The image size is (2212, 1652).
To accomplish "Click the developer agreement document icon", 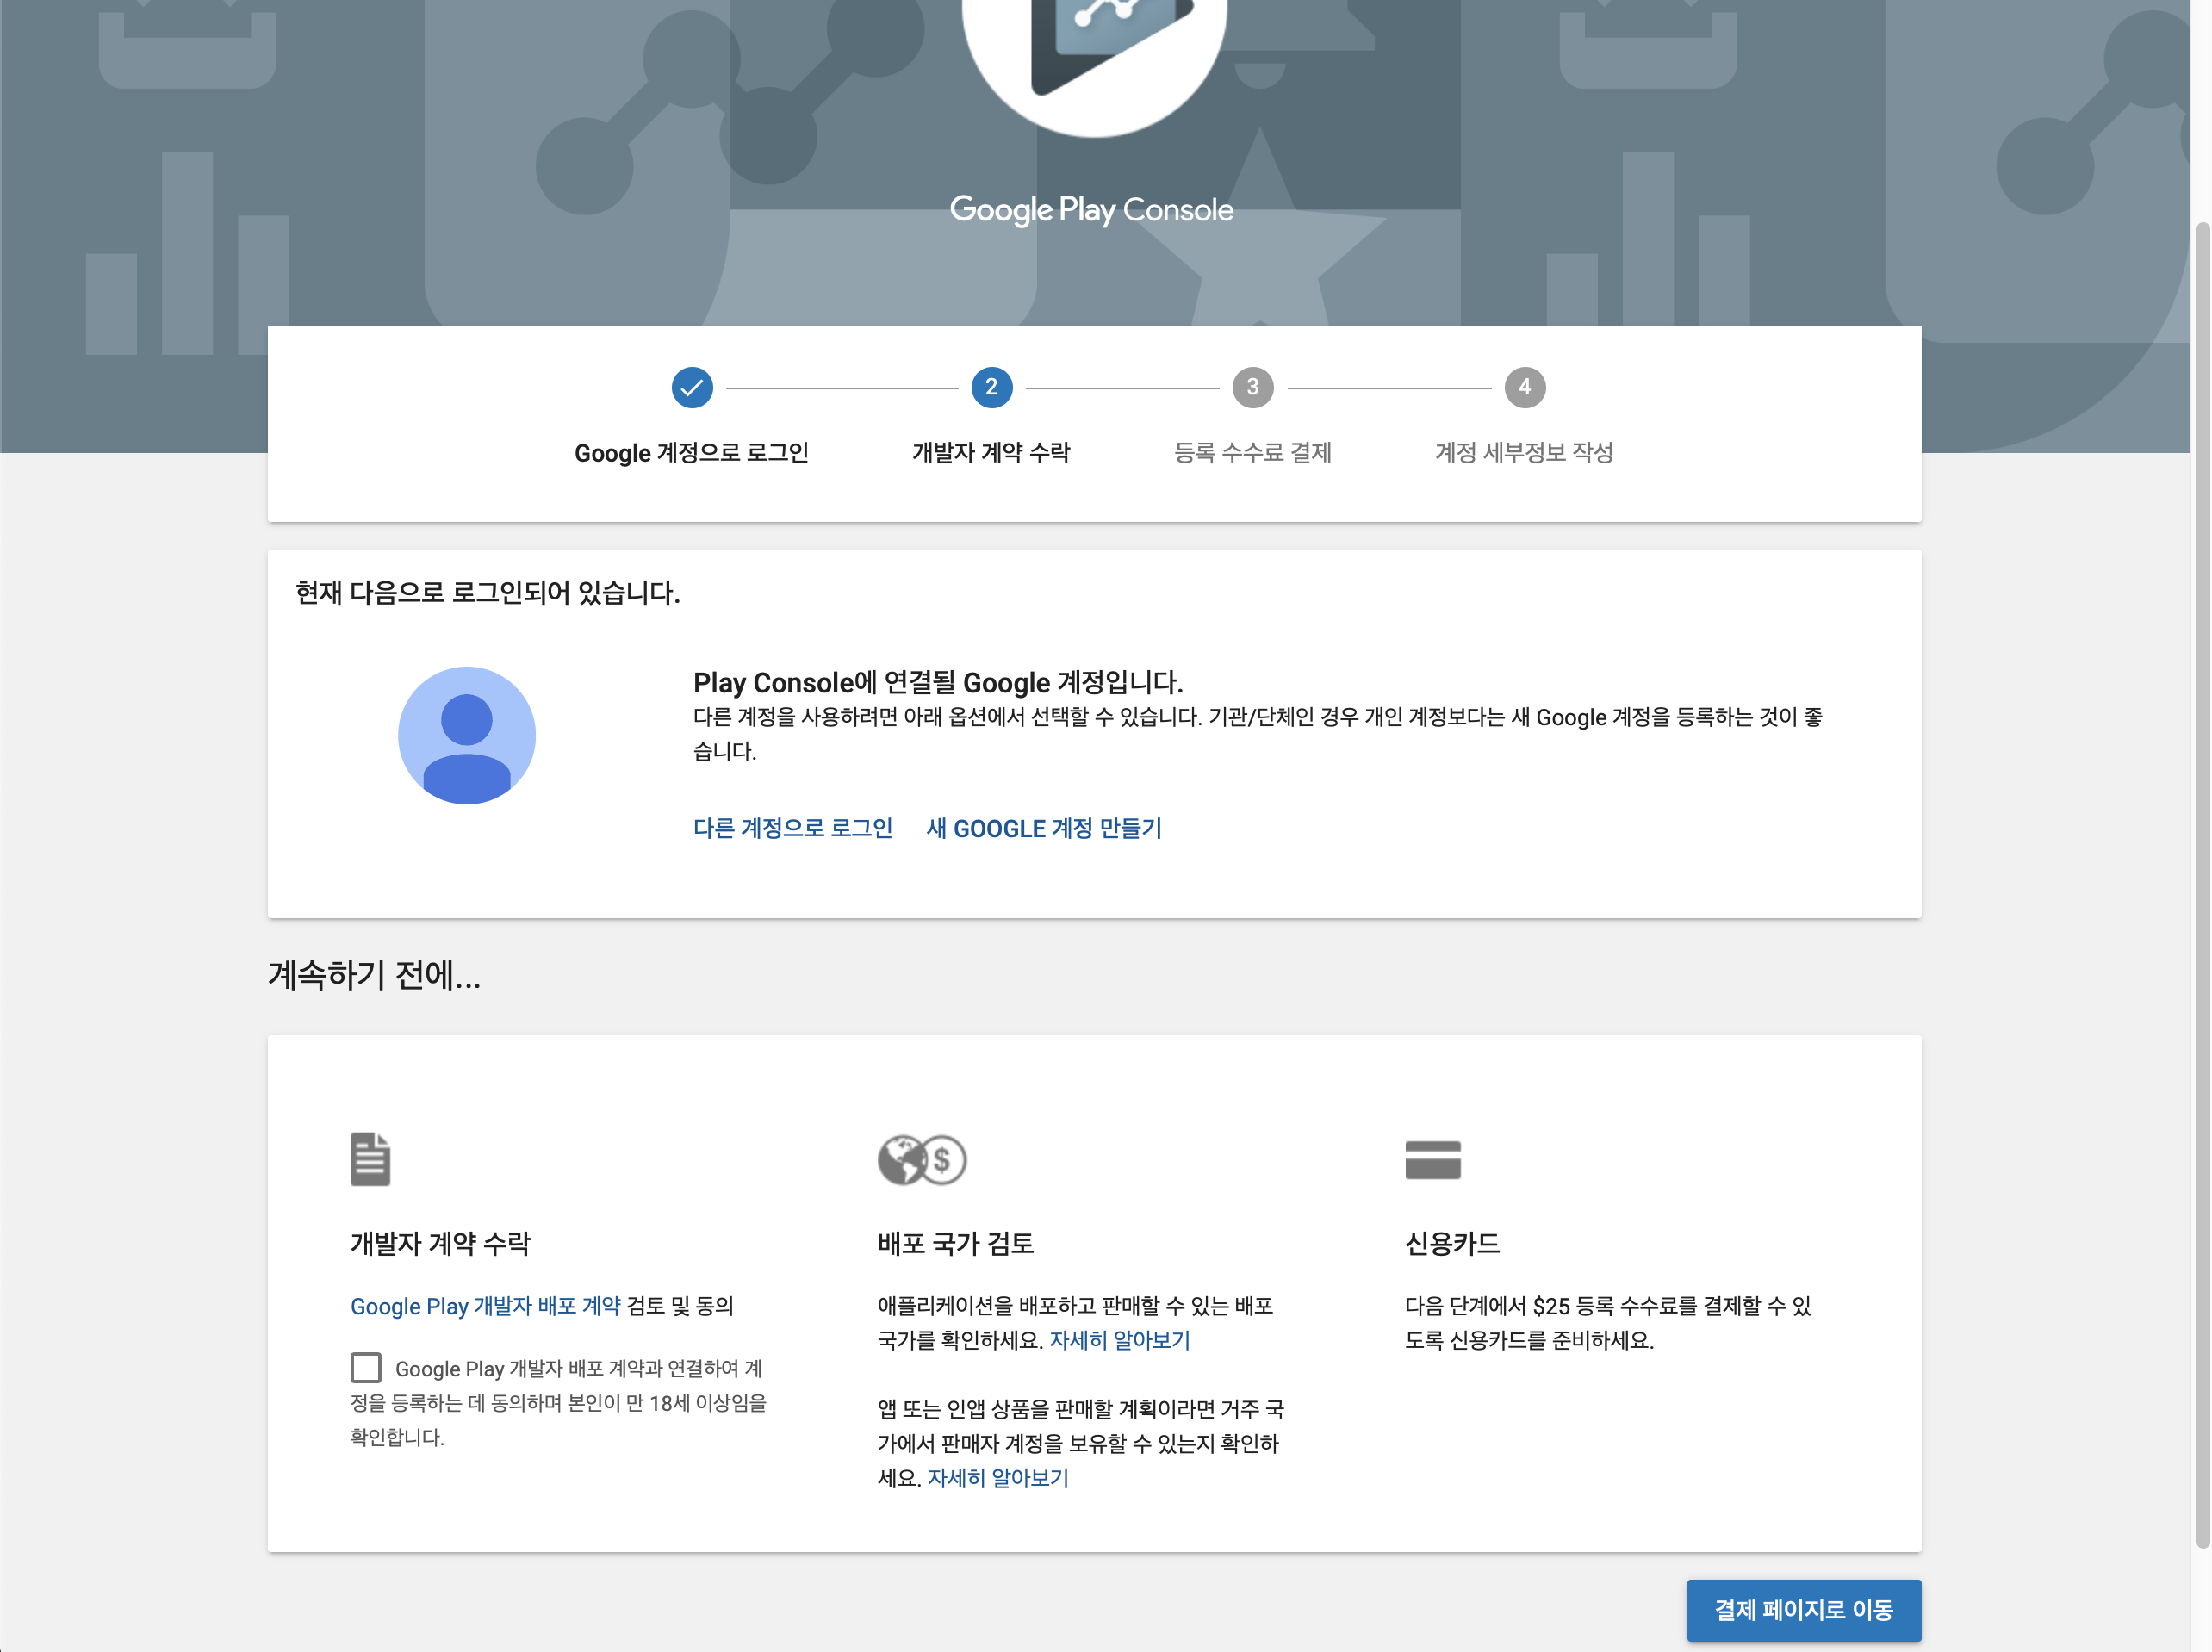I will pyautogui.click(x=370, y=1159).
